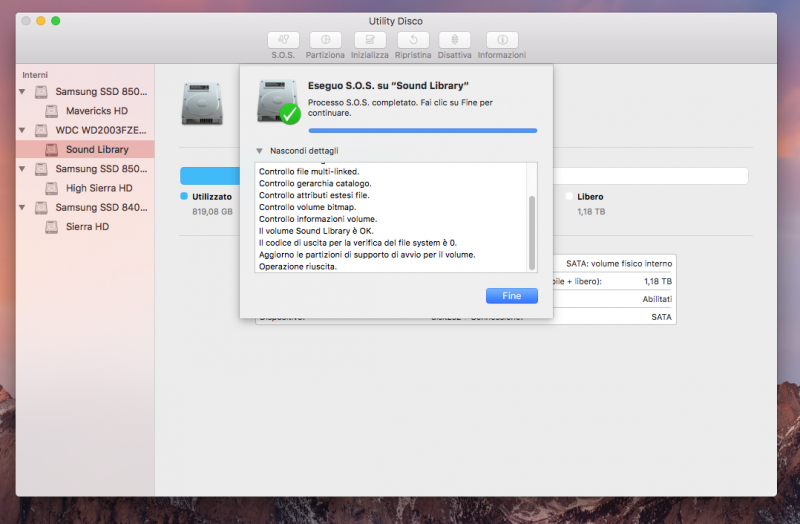Click the Samsung SSD 840 disk icon
The width and height of the screenshot is (800, 524).
click(x=41, y=208)
